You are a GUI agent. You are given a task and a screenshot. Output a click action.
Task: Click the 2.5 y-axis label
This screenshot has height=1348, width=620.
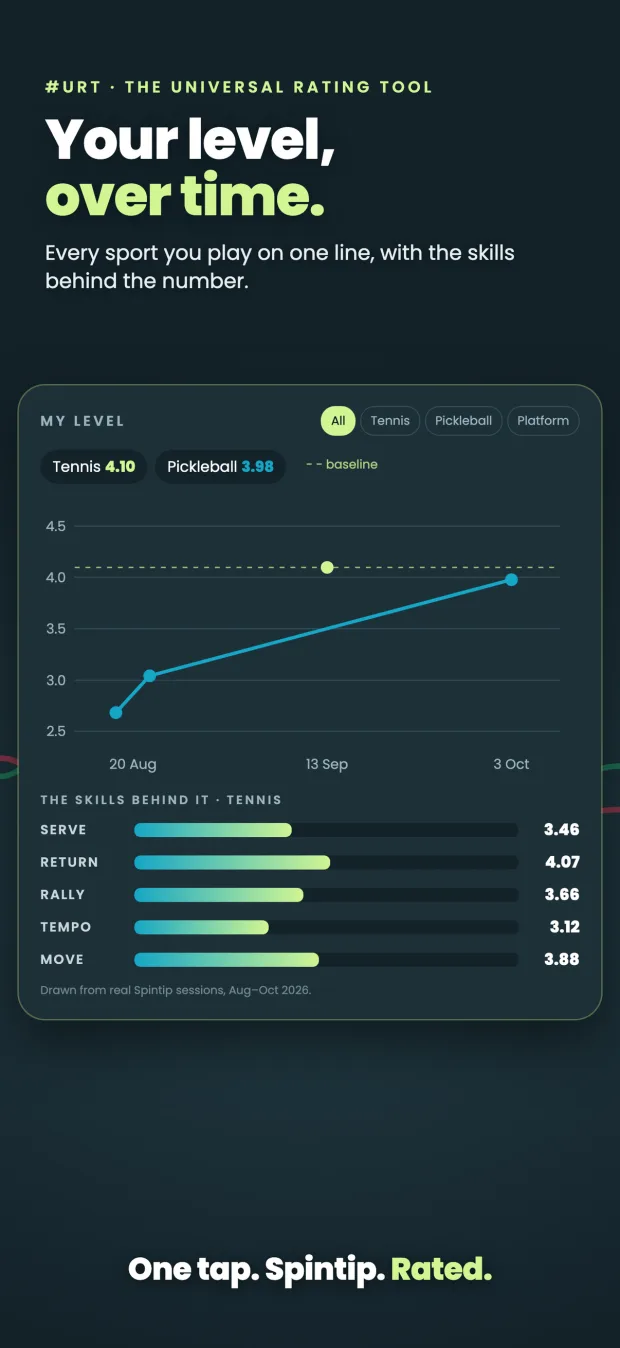[55, 731]
